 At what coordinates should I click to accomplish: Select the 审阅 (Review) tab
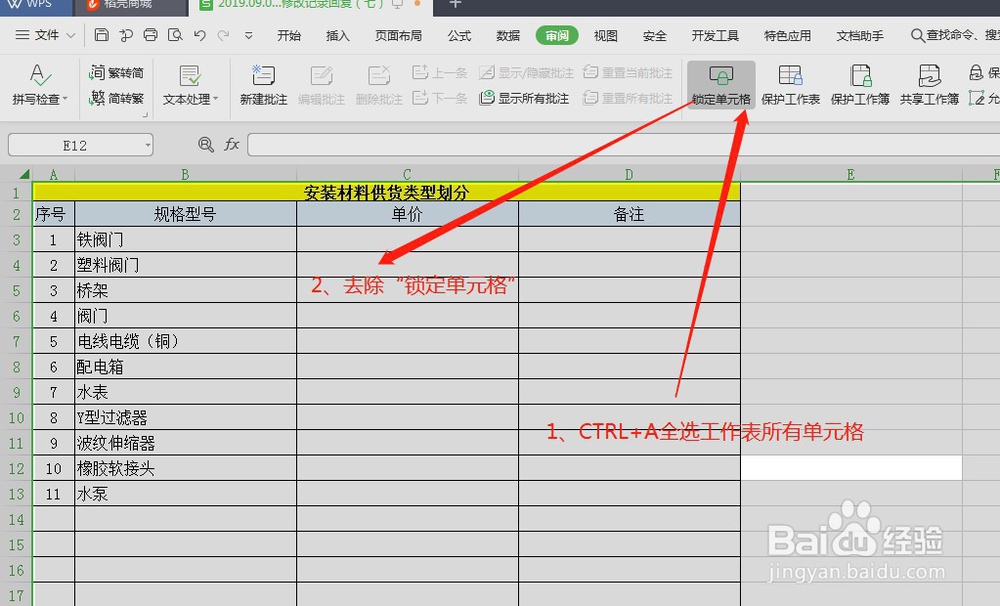[x=557, y=36]
